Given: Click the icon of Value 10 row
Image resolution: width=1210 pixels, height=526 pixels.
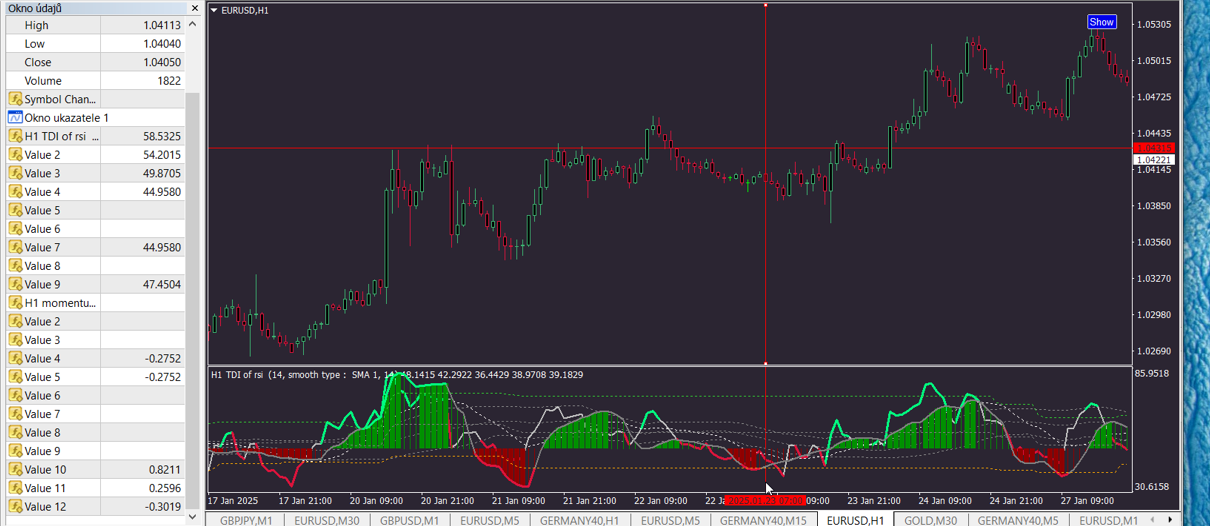Looking at the screenshot, I should coord(15,469).
